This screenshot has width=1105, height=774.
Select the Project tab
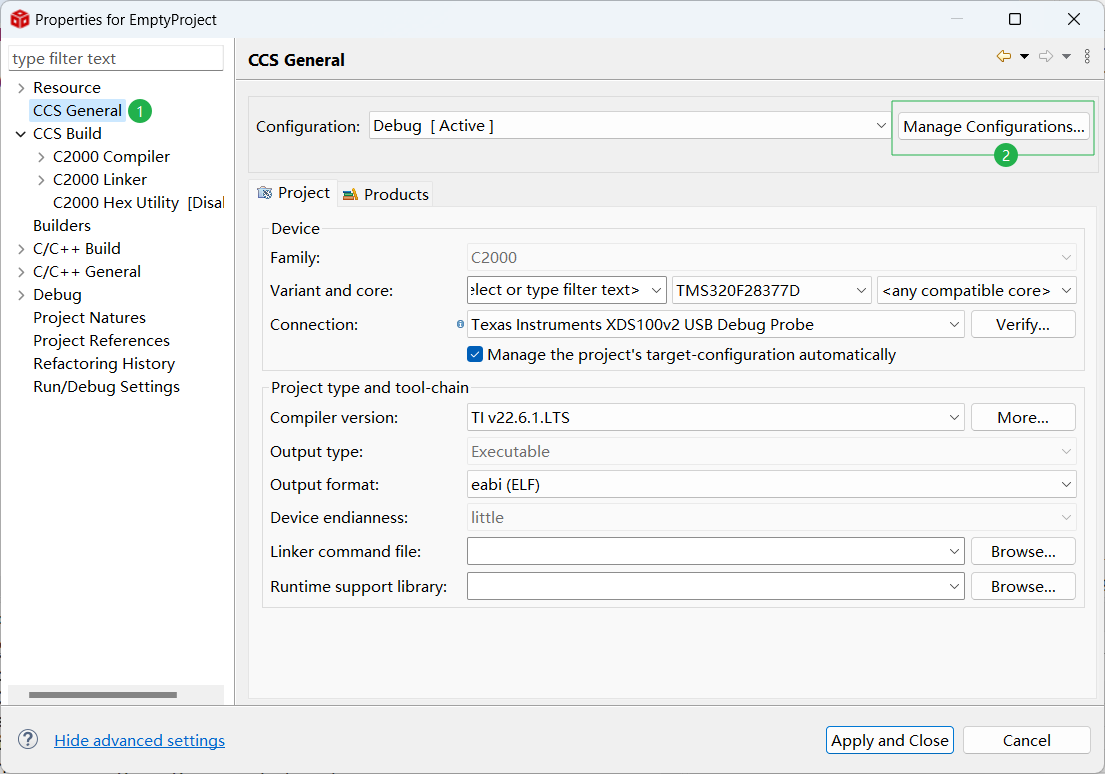(294, 193)
